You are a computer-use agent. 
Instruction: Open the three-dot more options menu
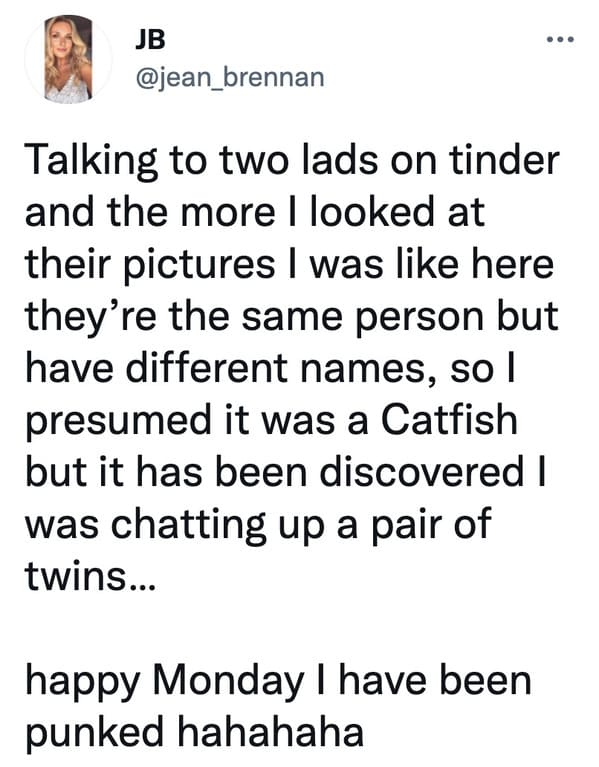coord(560,40)
